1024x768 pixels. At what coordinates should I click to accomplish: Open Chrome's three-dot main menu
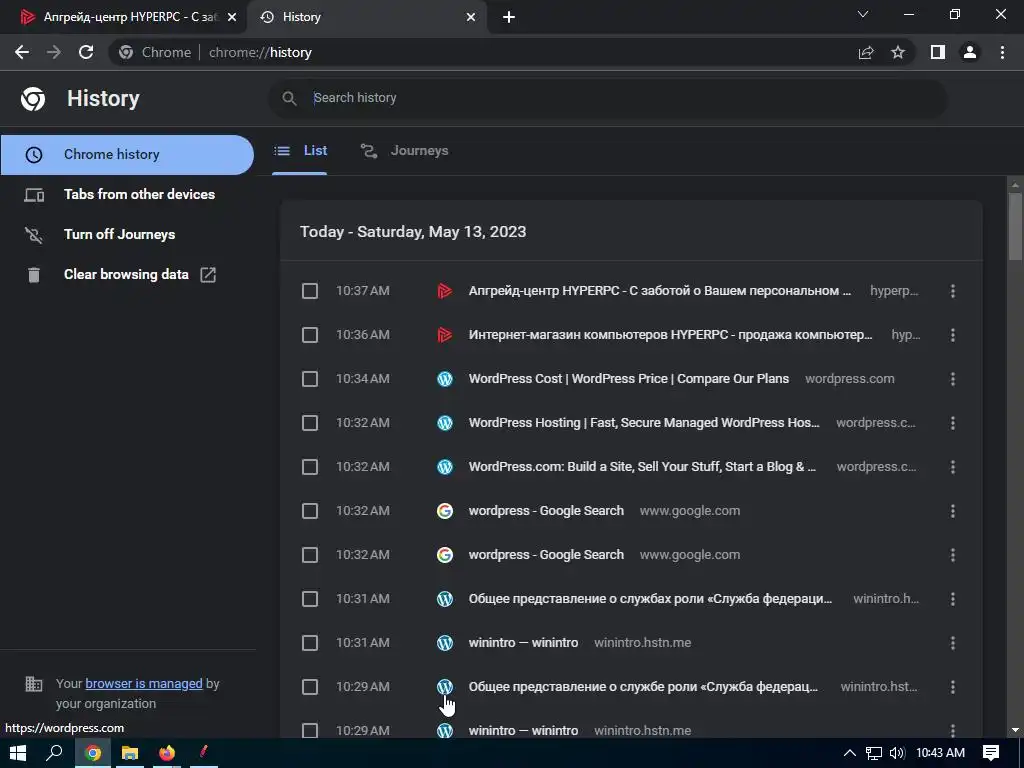(x=1002, y=52)
